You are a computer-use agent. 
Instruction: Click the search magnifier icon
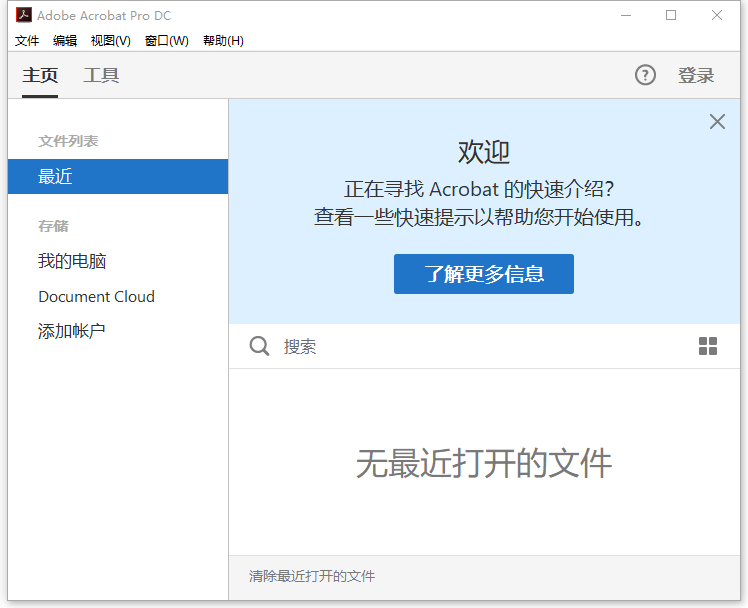coord(259,346)
